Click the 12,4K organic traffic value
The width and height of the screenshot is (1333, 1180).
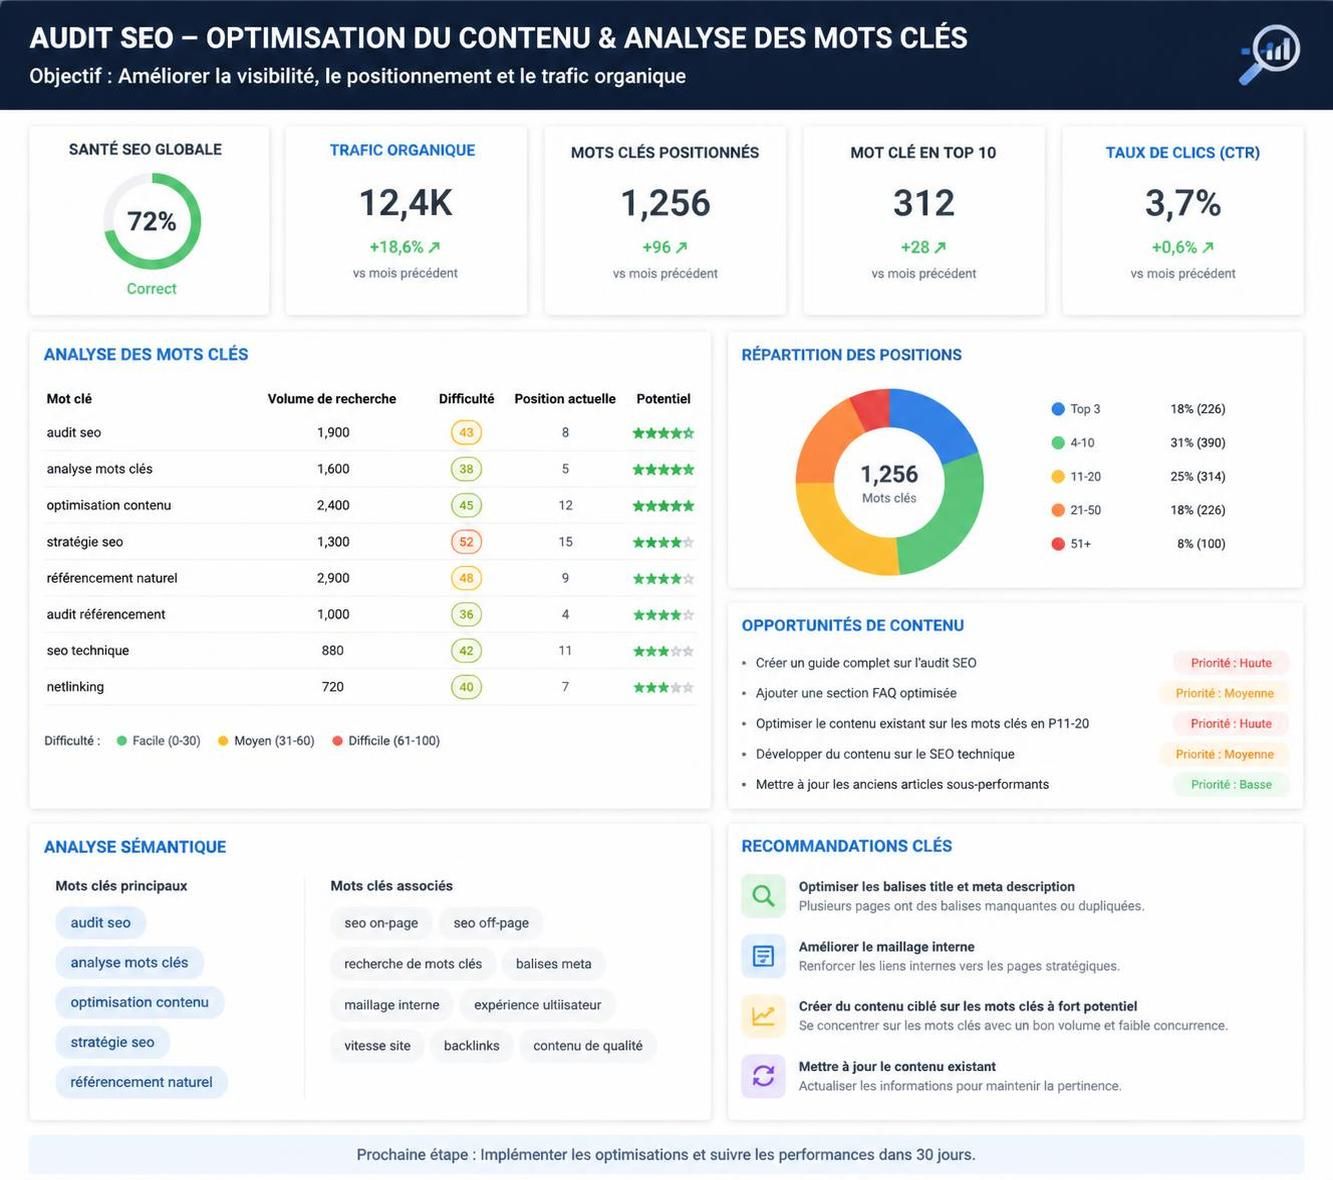tap(405, 203)
